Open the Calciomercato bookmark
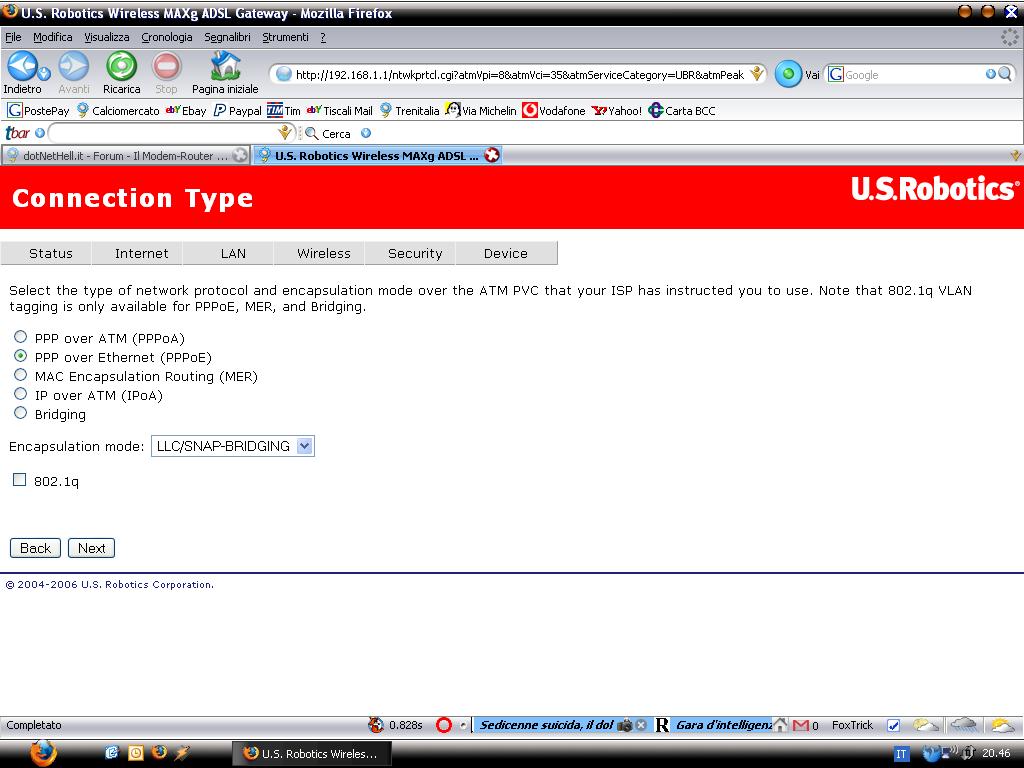 click(x=118, y=110)
